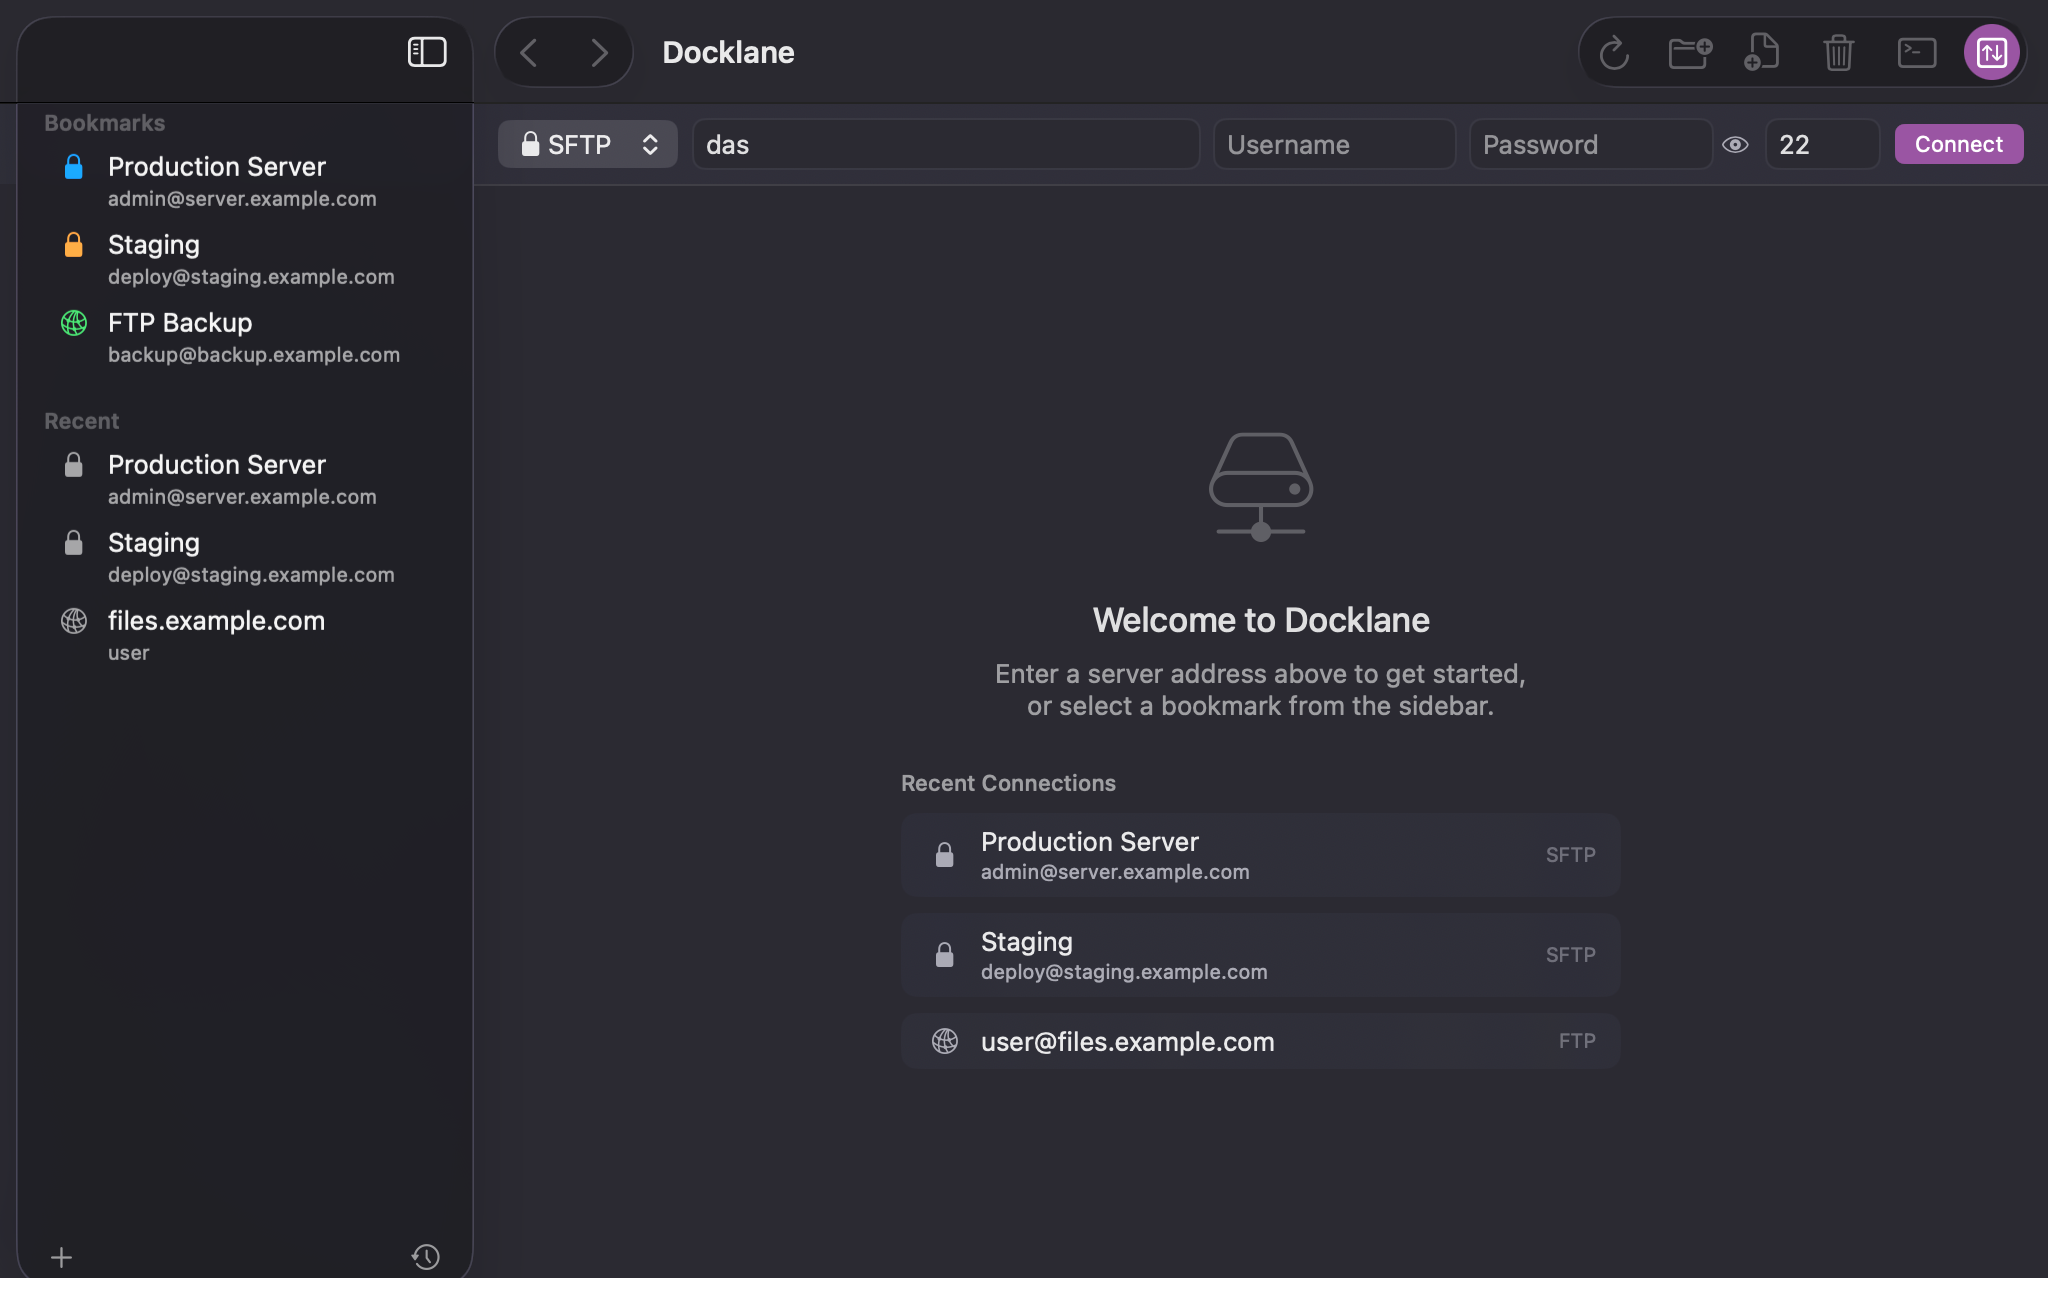Select Staging under Recent in sidebar
The width and height of the screenshot is (2048, 1304).
(245, 557)
